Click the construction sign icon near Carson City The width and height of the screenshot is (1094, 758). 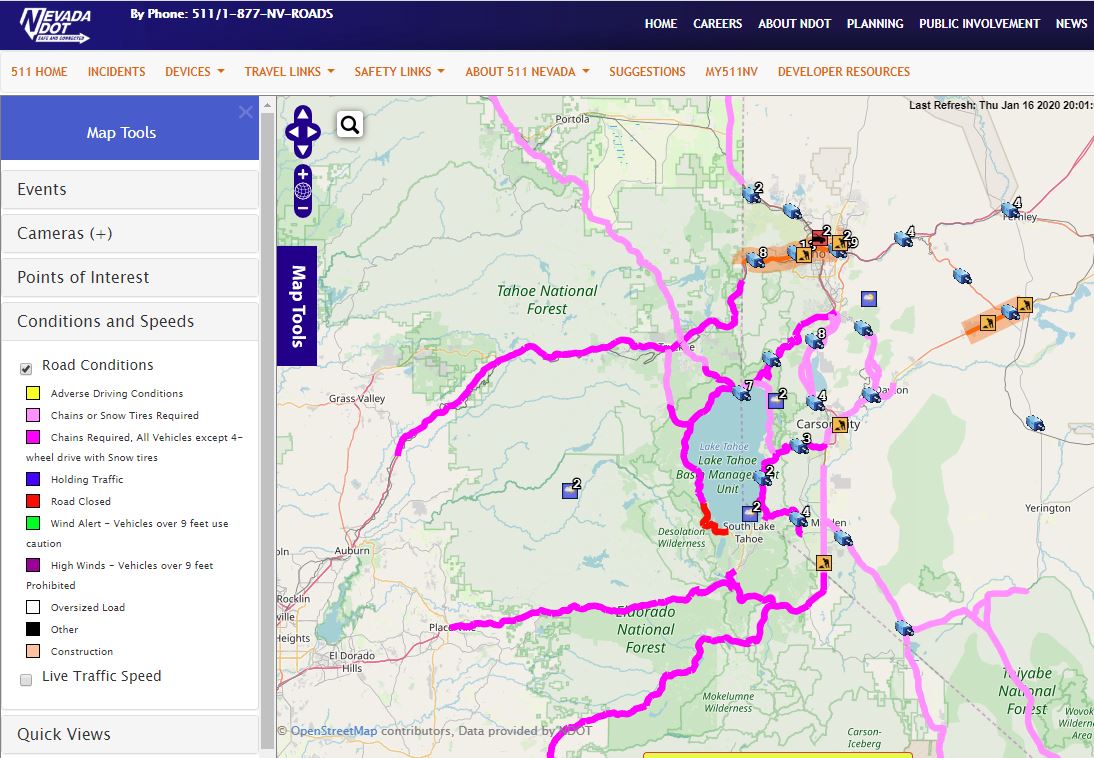(x=840, y=424)
